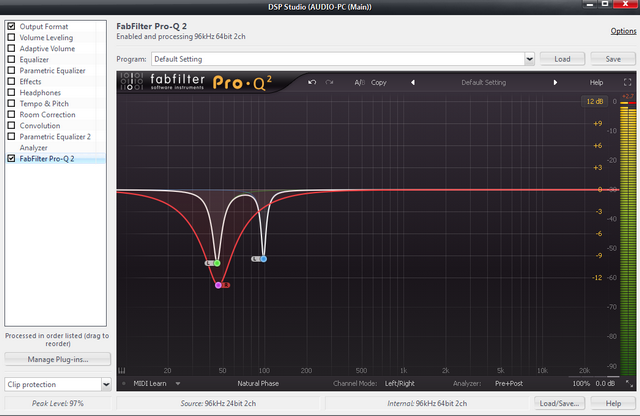This screenshot has width=640, height=416.
Task: Change Channel Mode Left/Right setting
Action: click(400, 384)
